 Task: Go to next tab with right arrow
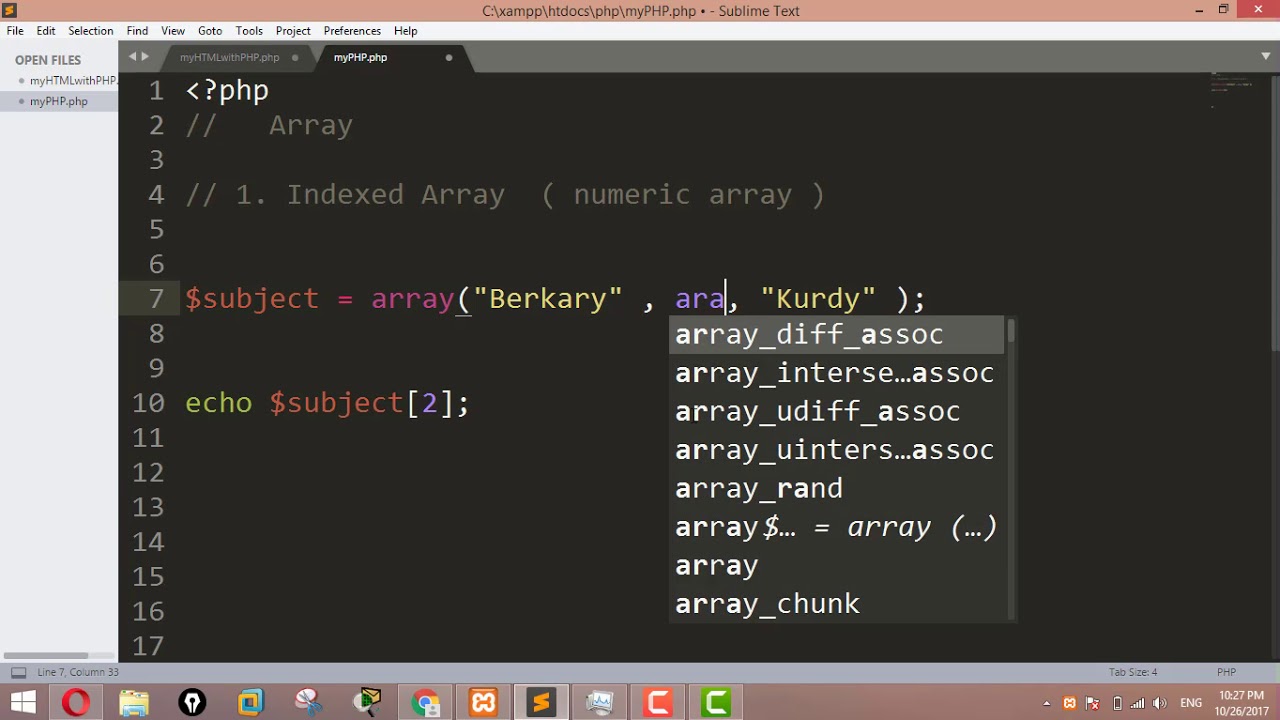[x=145, y=57]
